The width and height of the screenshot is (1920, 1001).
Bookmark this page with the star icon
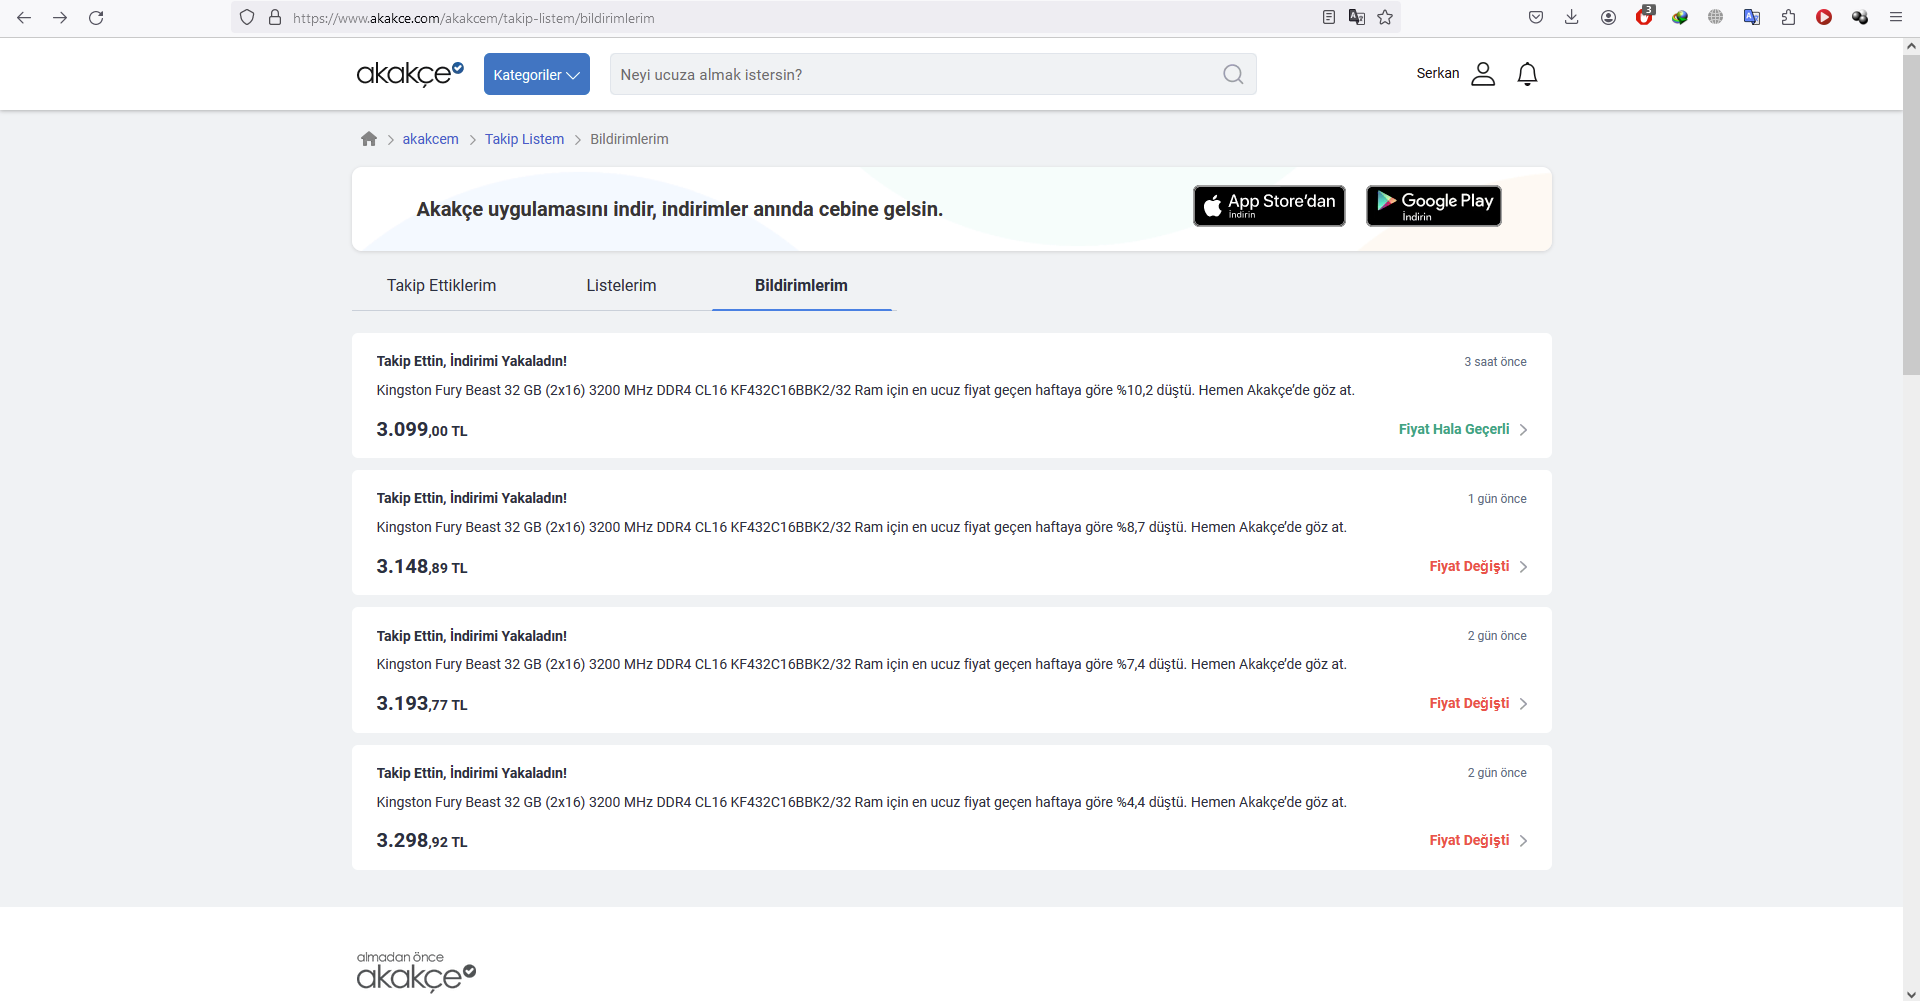coord(1385,17)
